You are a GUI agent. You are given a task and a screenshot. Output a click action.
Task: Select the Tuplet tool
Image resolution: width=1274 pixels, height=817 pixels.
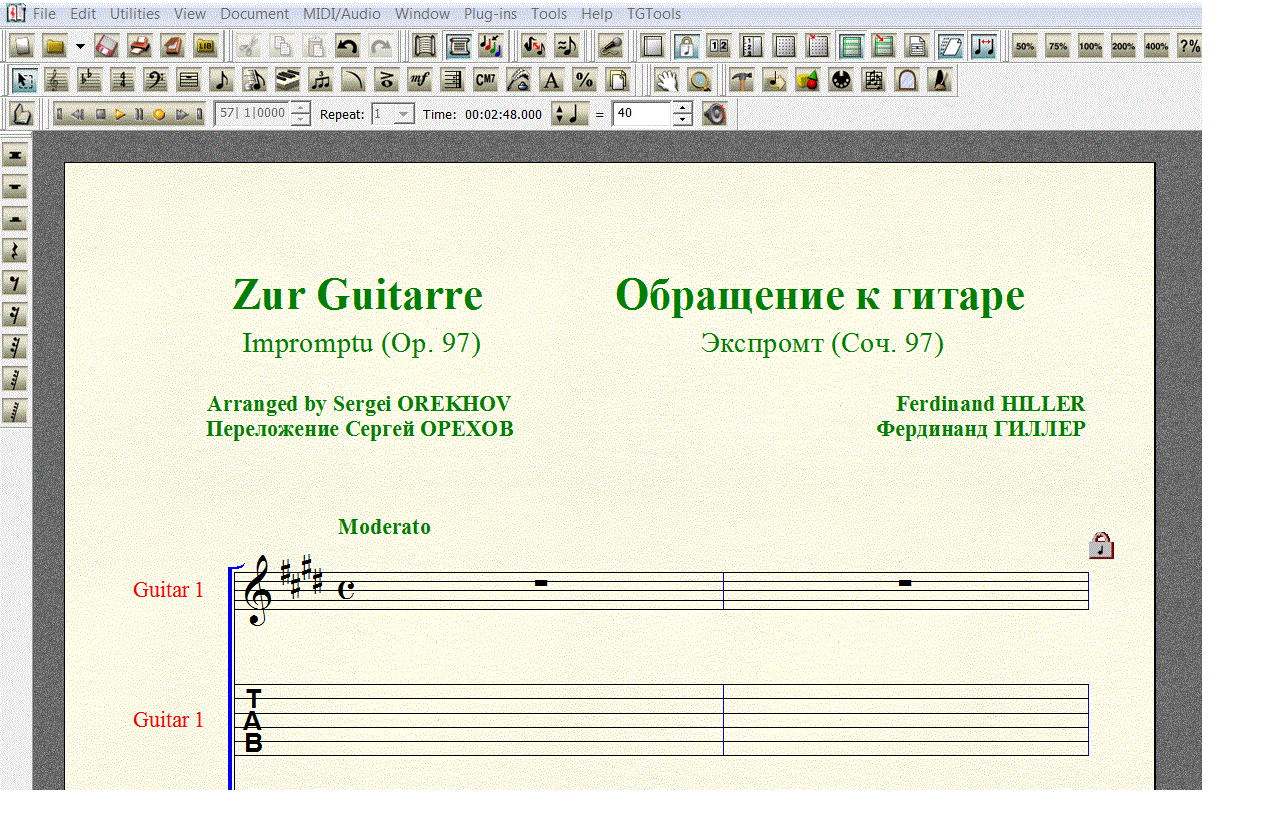pyautogui.click(x=320, y=80)
